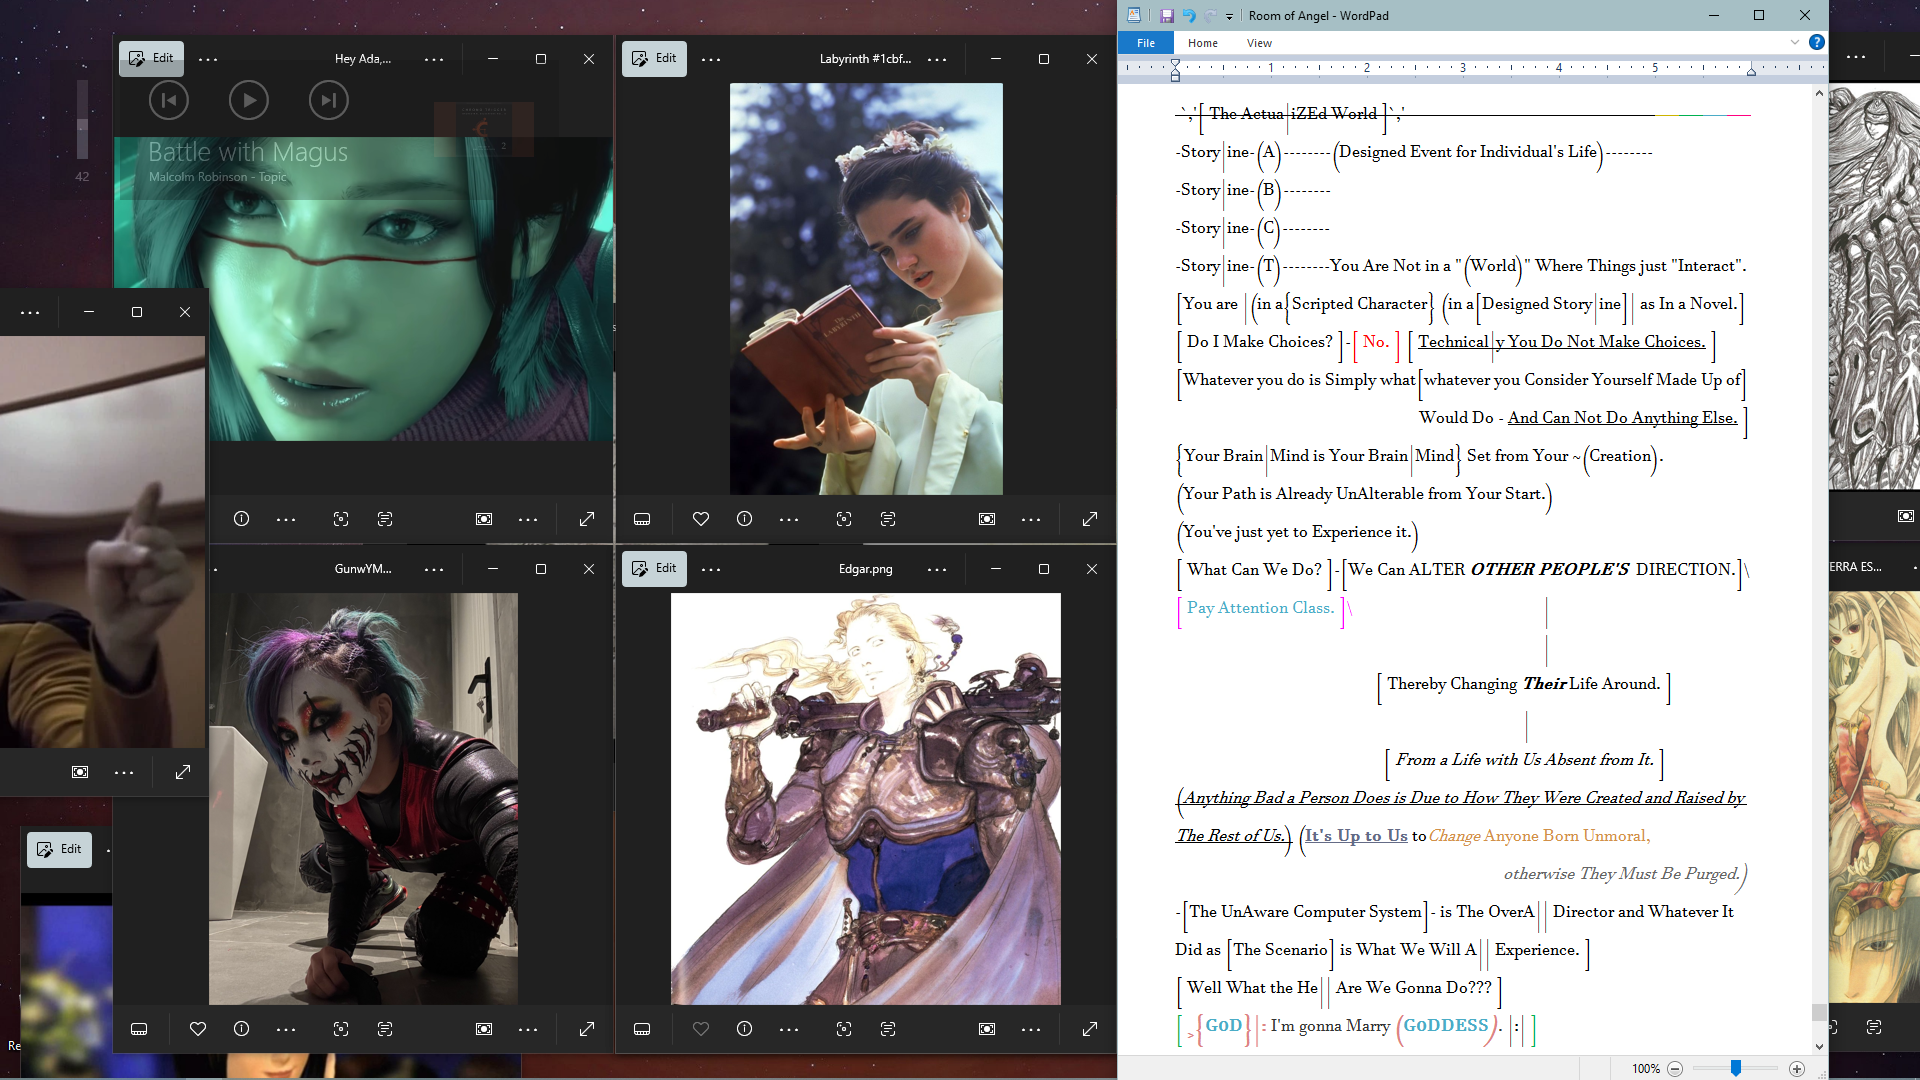Open WordPad help icon
1920x1080 pixels.
1817,42
